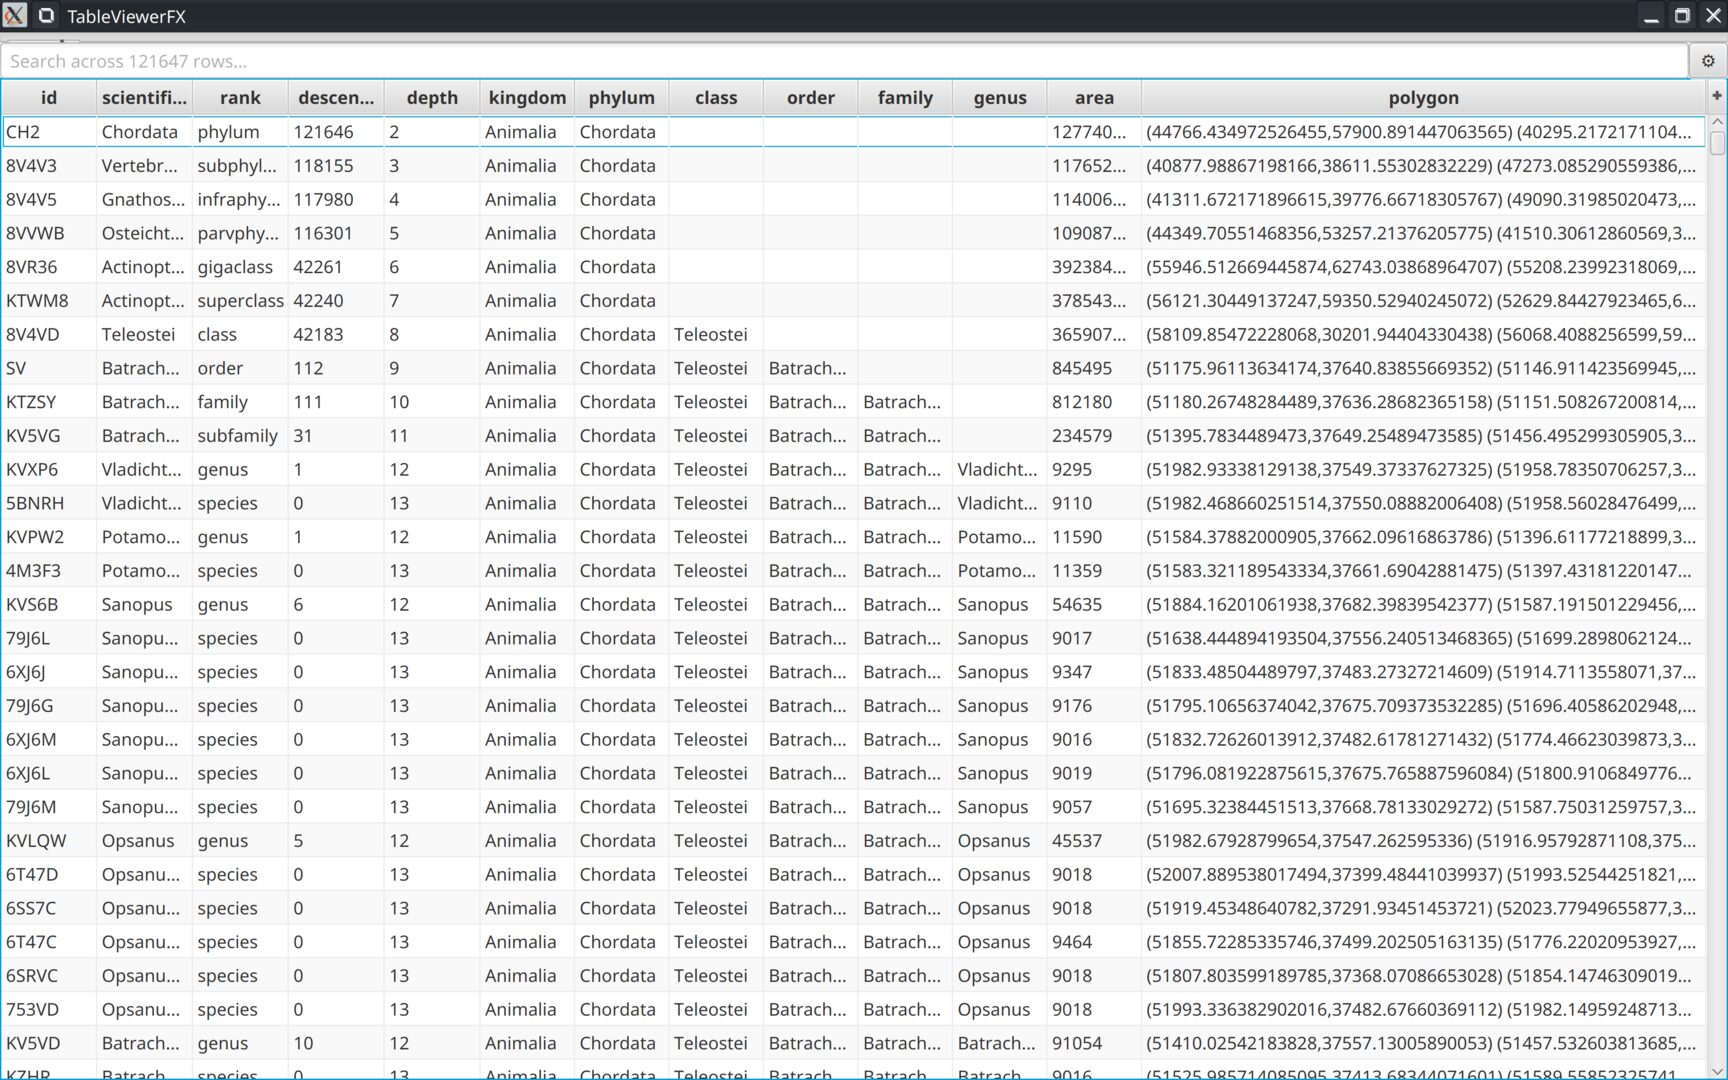Click the genus column header
Viewport: 1728px width, 1080px height.
click(1000, 97)
